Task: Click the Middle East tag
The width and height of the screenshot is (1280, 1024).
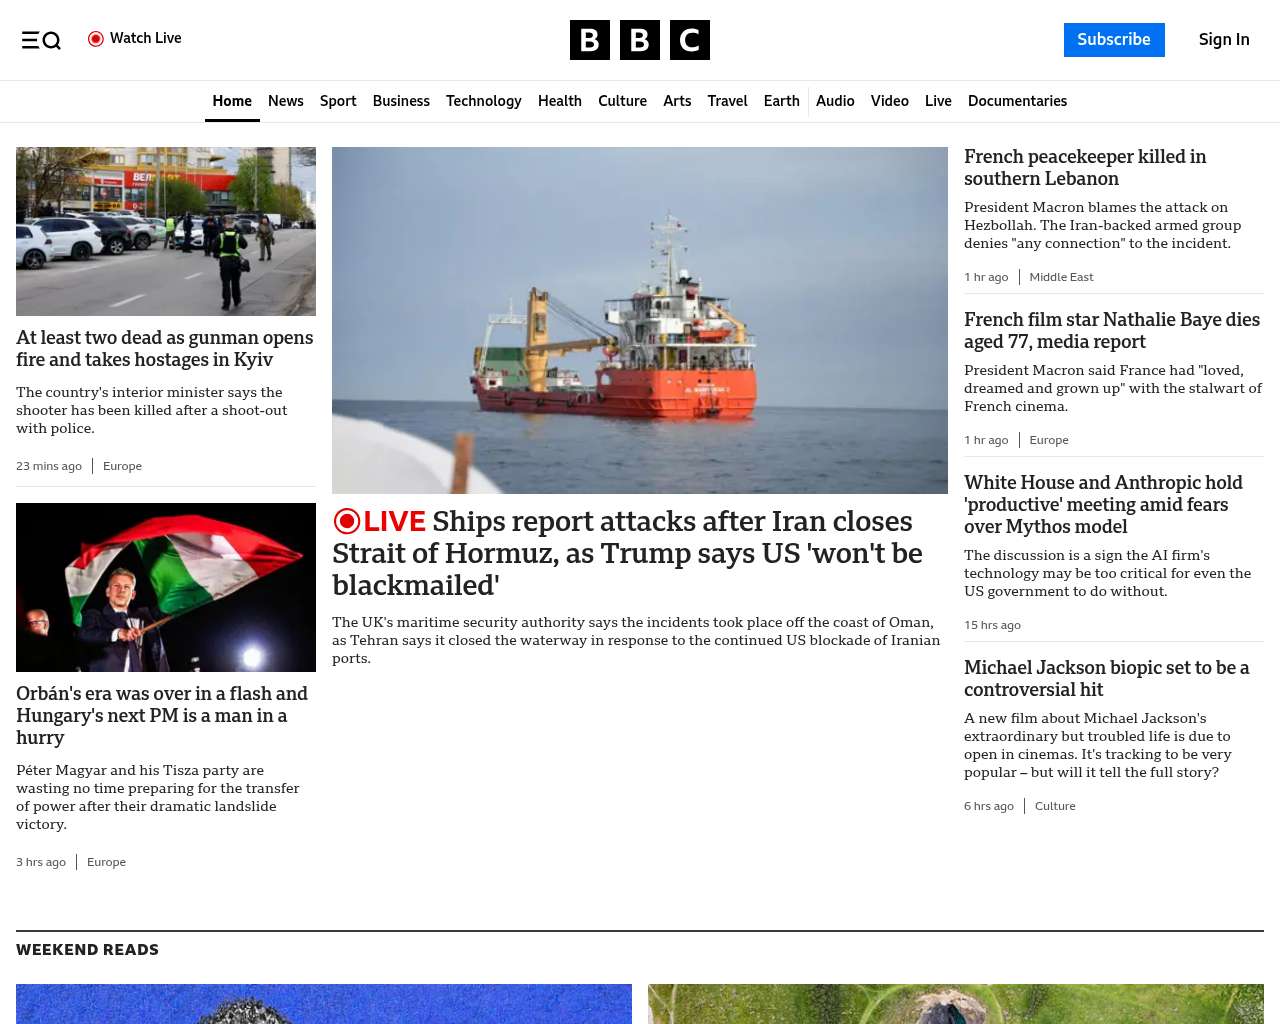Action: point(1061,277)
